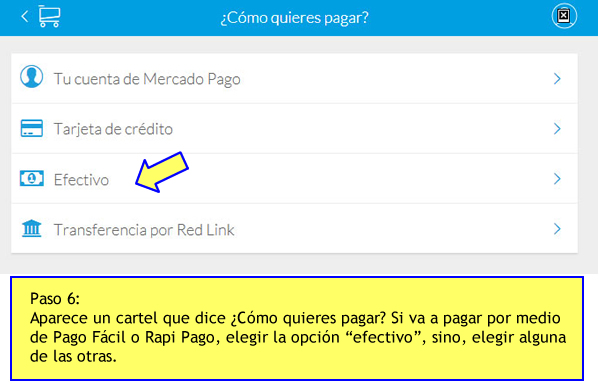
Task: Expand chevron on Tarjeta de crédito row
Action: (557, 129)
